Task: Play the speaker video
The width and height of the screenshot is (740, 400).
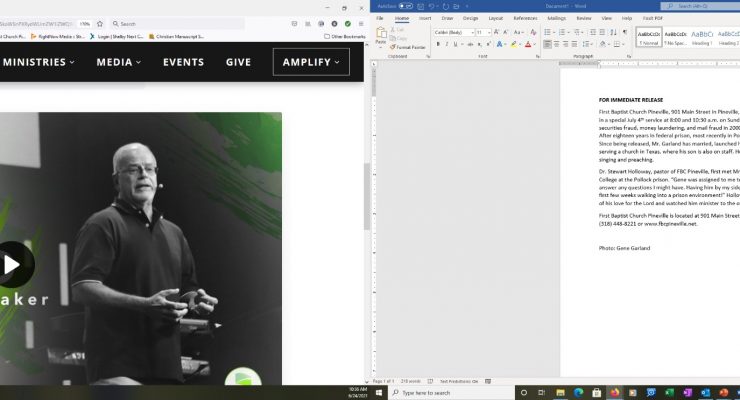Action: click(12, 264)
